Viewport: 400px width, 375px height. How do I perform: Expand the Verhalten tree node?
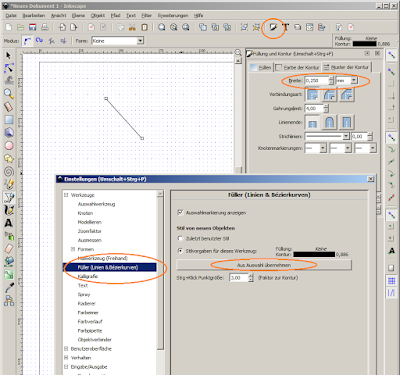click(x=66, y=358)
